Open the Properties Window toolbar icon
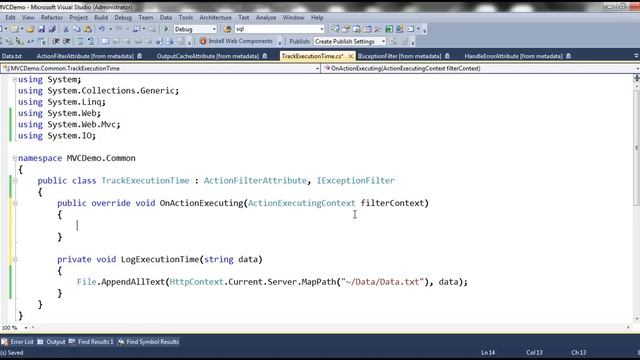 [346, 29]
